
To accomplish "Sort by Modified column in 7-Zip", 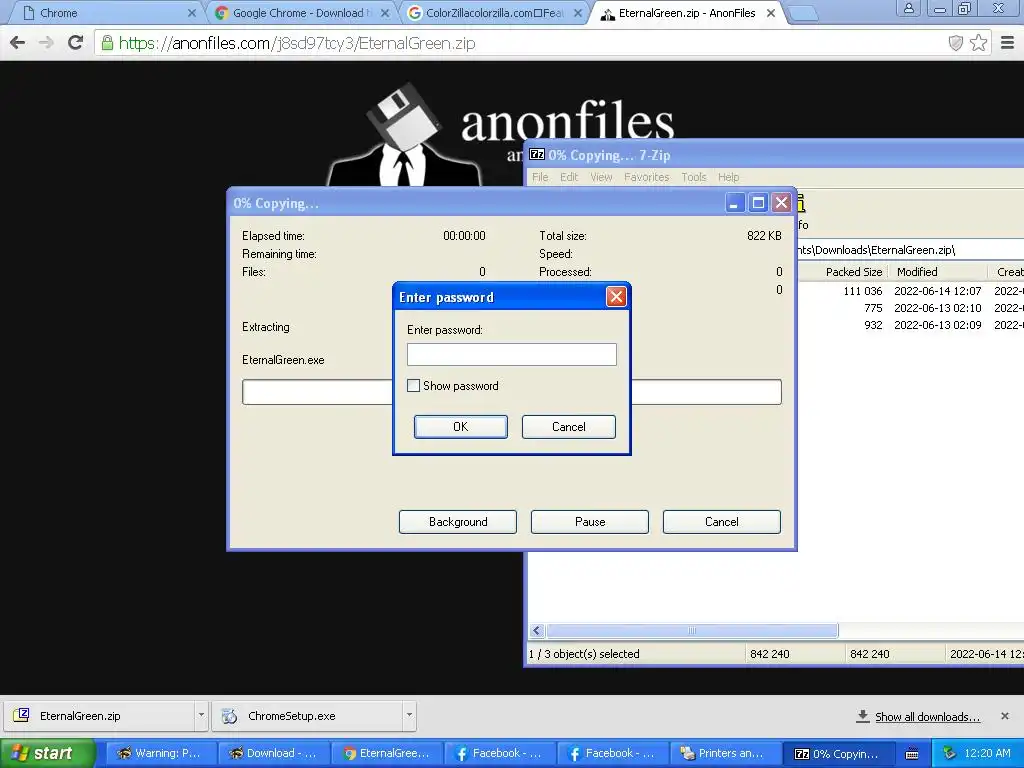I will [938, 272].
